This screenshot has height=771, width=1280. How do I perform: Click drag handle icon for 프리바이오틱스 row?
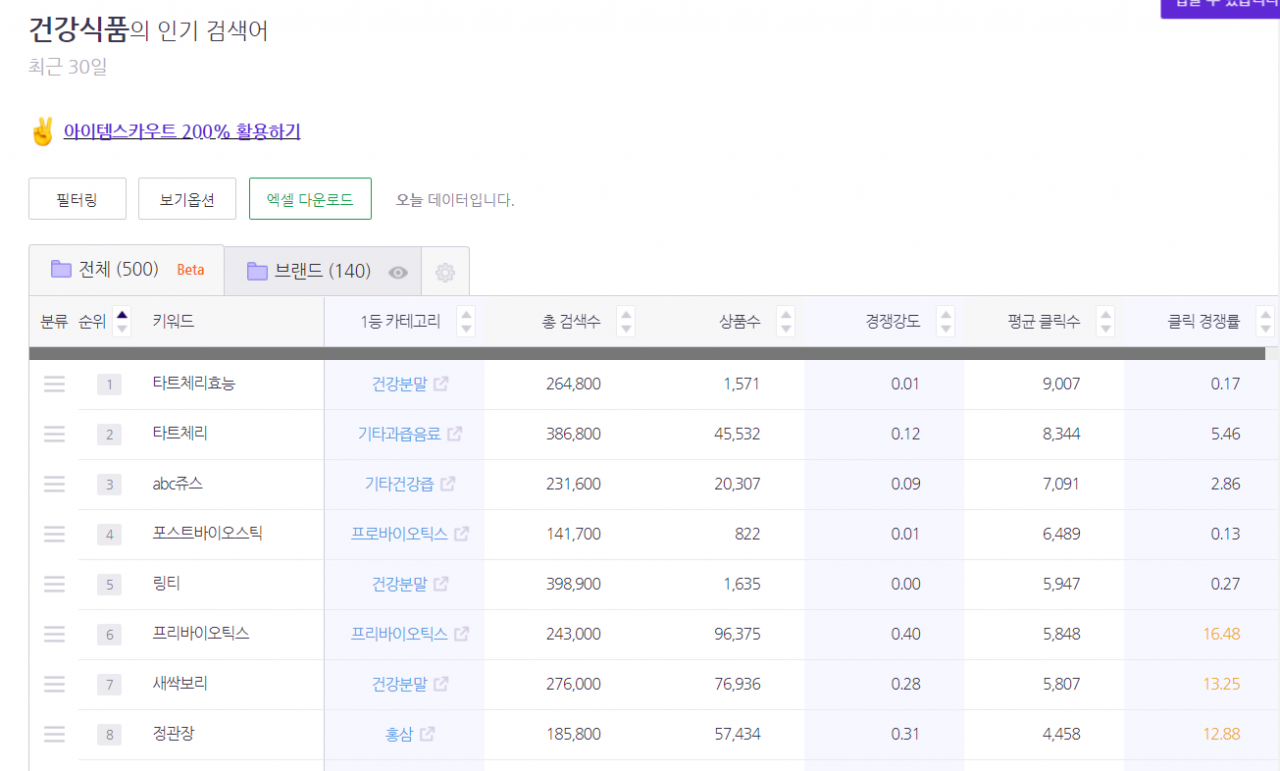54,634
